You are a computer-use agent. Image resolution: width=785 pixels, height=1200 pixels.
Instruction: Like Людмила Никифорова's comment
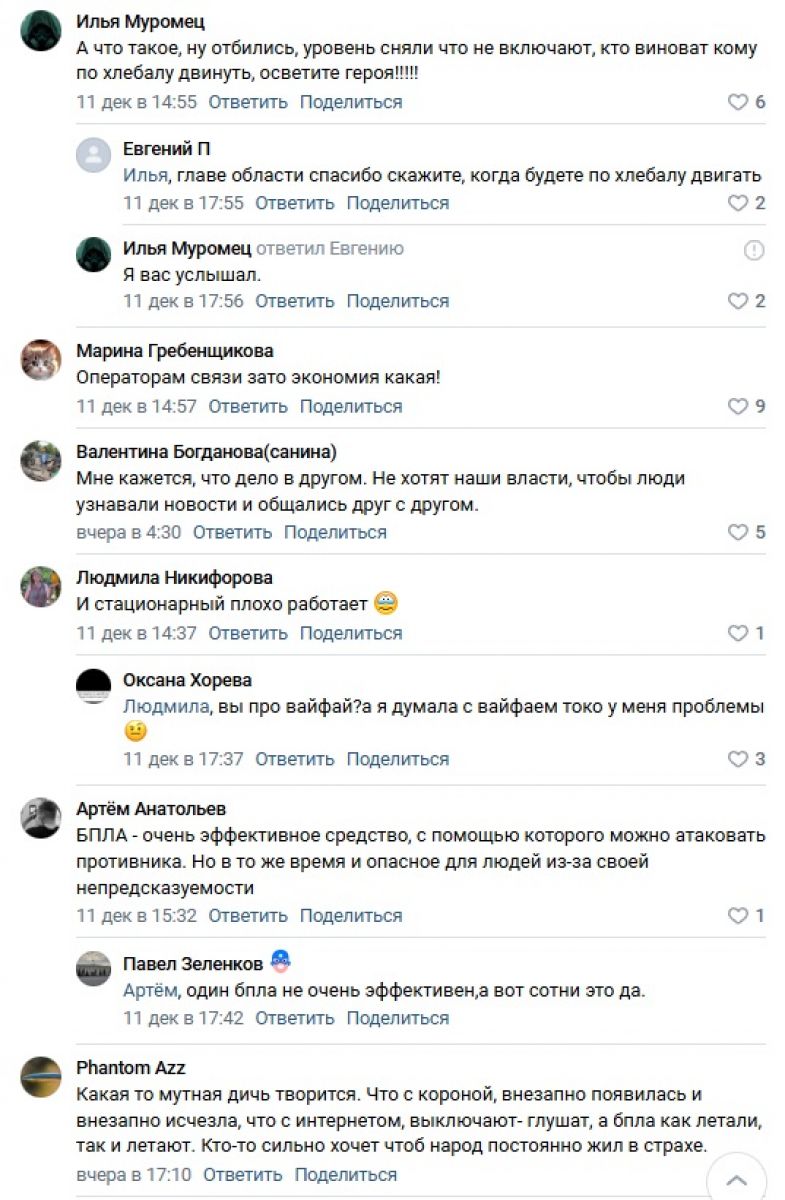click(x=738, y=633)
